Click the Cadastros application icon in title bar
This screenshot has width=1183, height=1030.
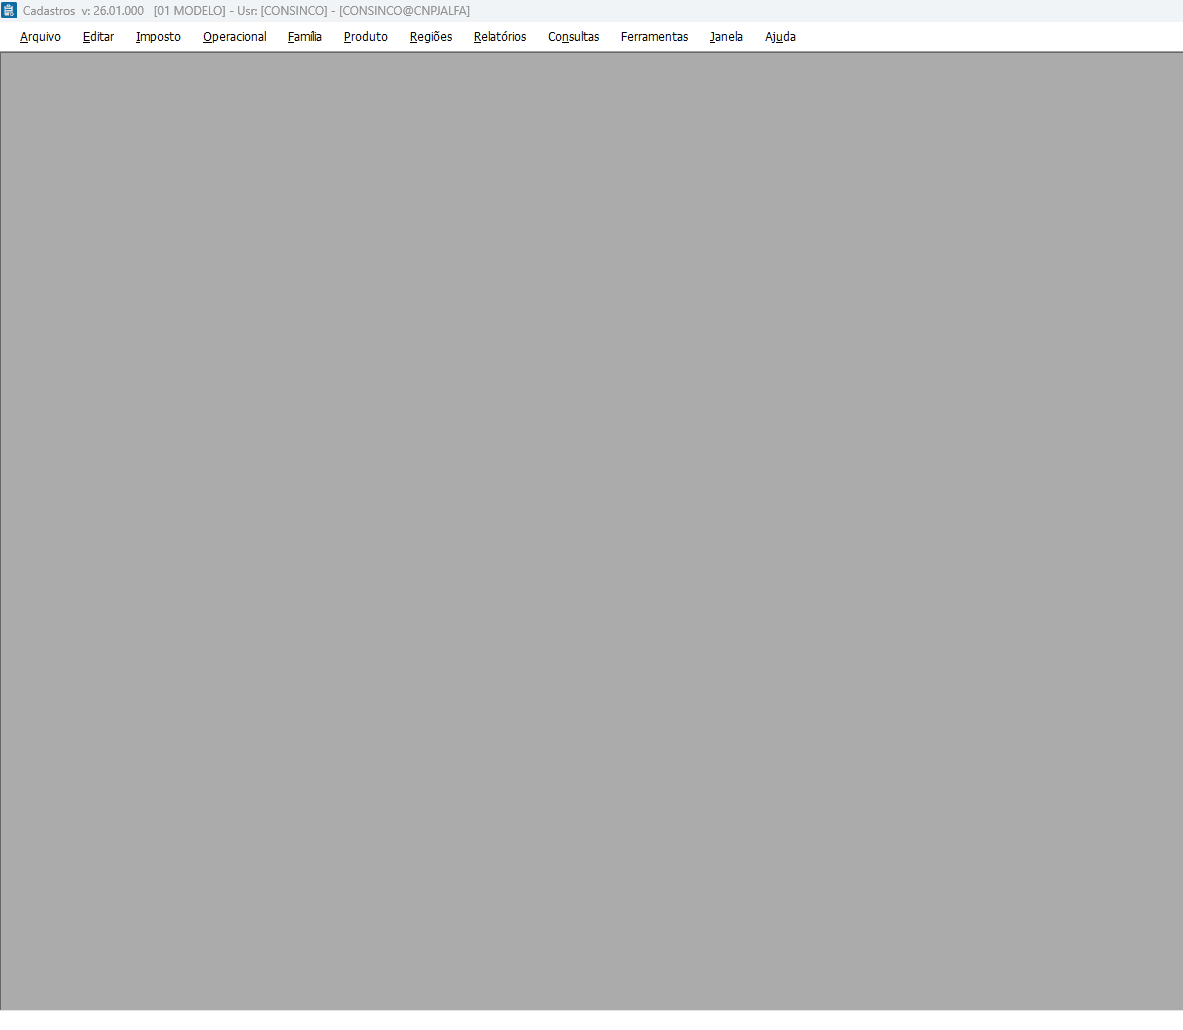[x=9, y=11]
